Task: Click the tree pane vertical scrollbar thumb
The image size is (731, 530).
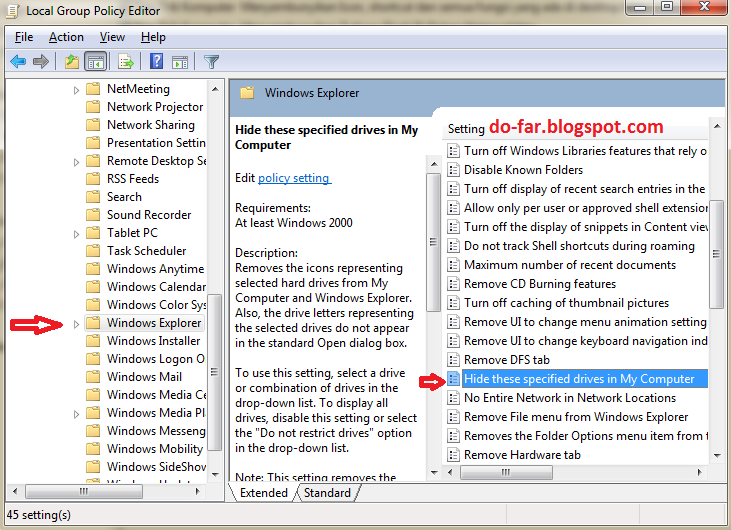Action: pos(214,372)
